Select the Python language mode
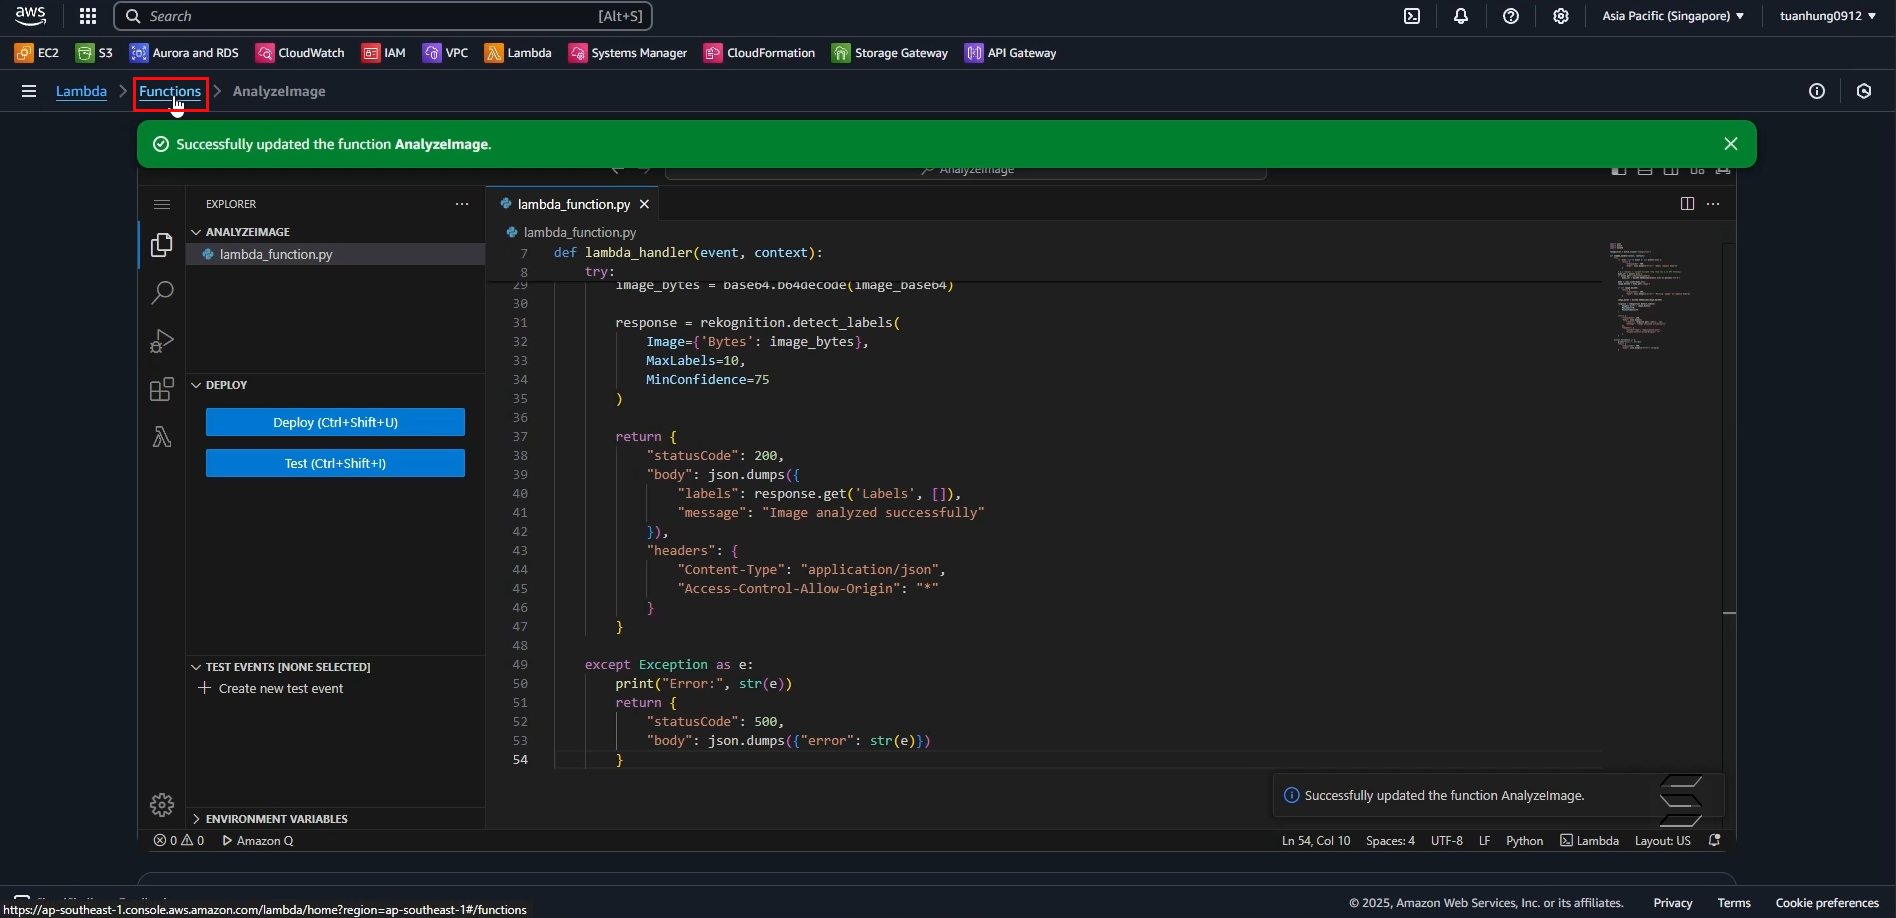Viewport: 1896px width, 918px height. (x=1525, y=841)
